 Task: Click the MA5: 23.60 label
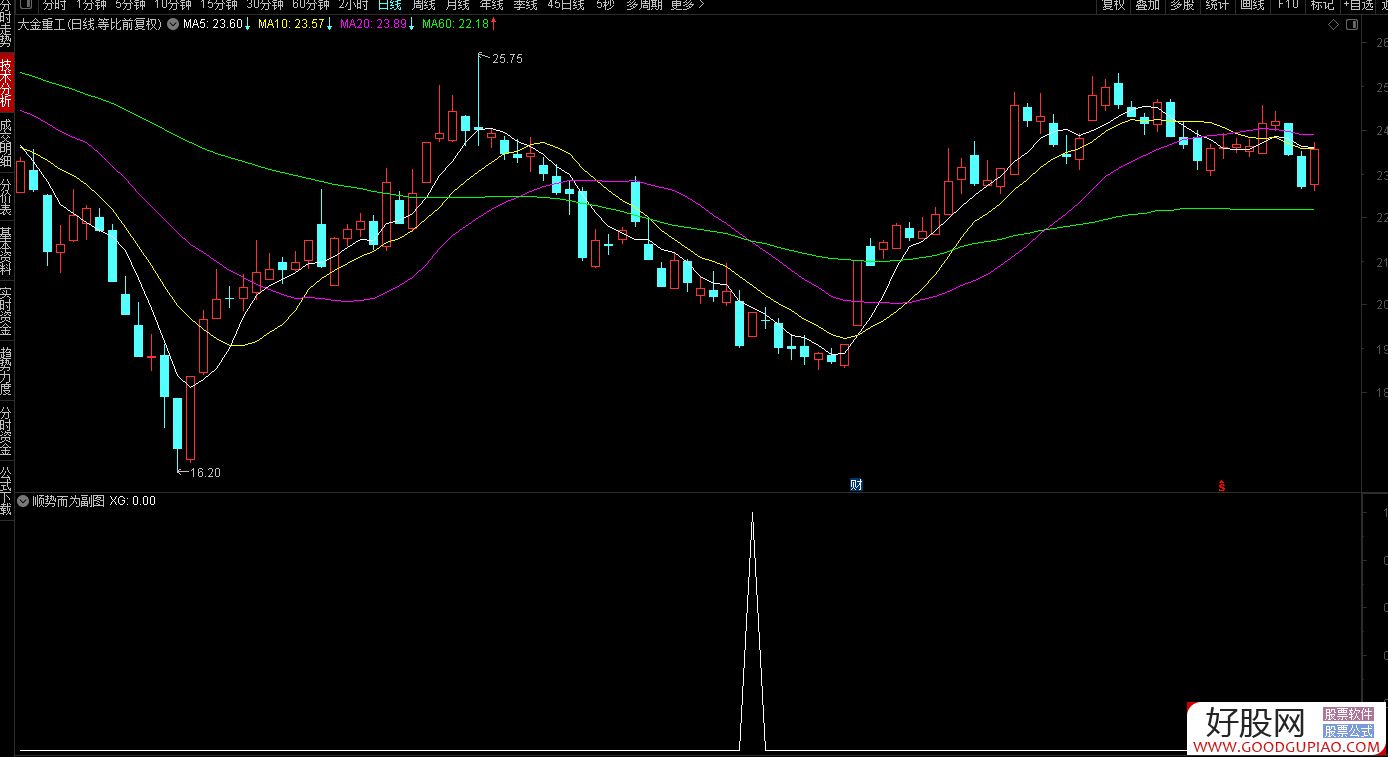pyautogui.click(x=213, y=24)
